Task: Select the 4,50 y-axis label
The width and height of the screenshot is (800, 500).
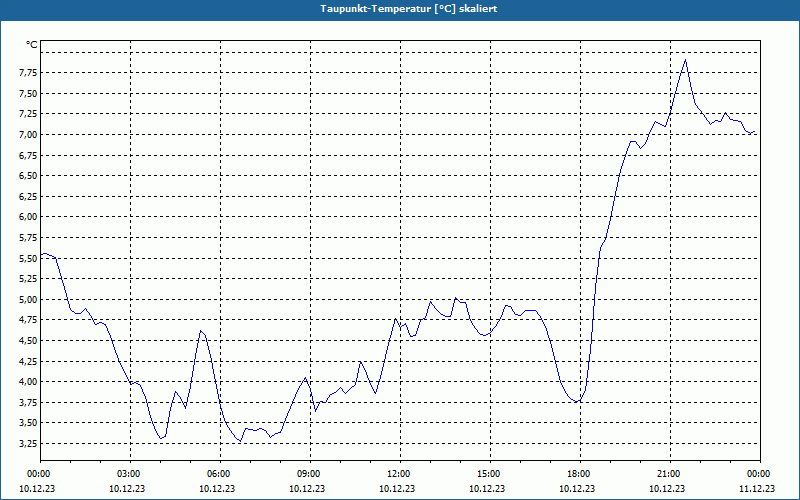Action: [28, 340]
